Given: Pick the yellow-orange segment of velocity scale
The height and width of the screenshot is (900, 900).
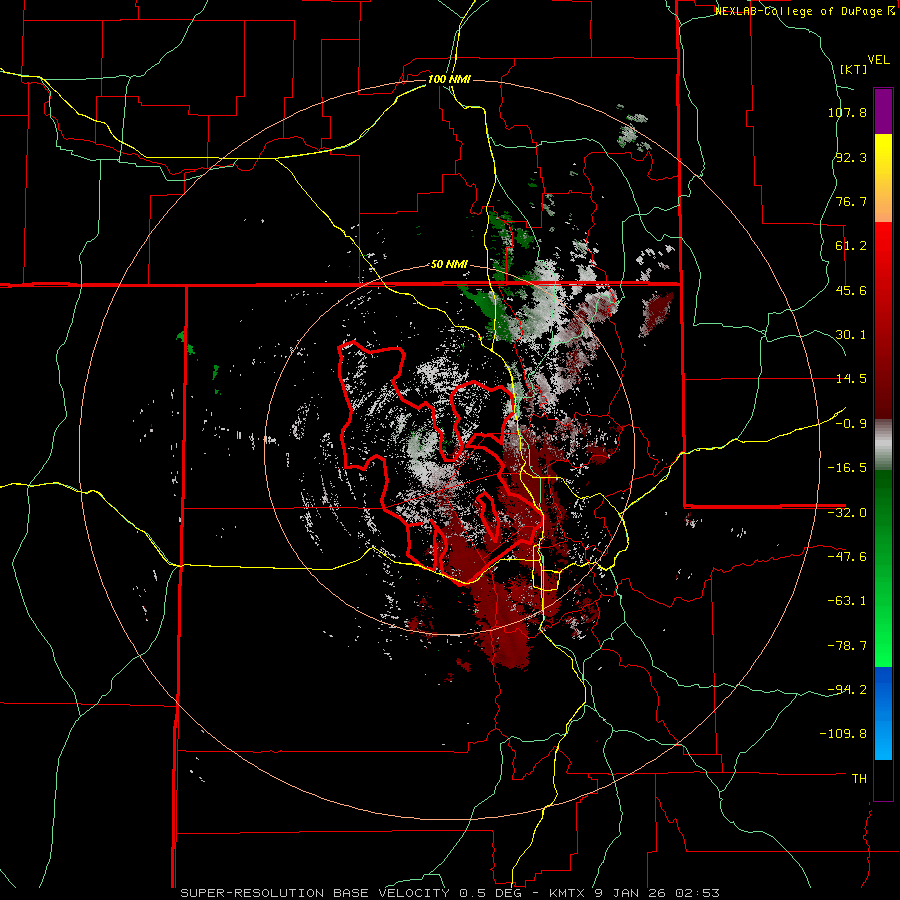Looking at the screenshot, I should (883, 178).
